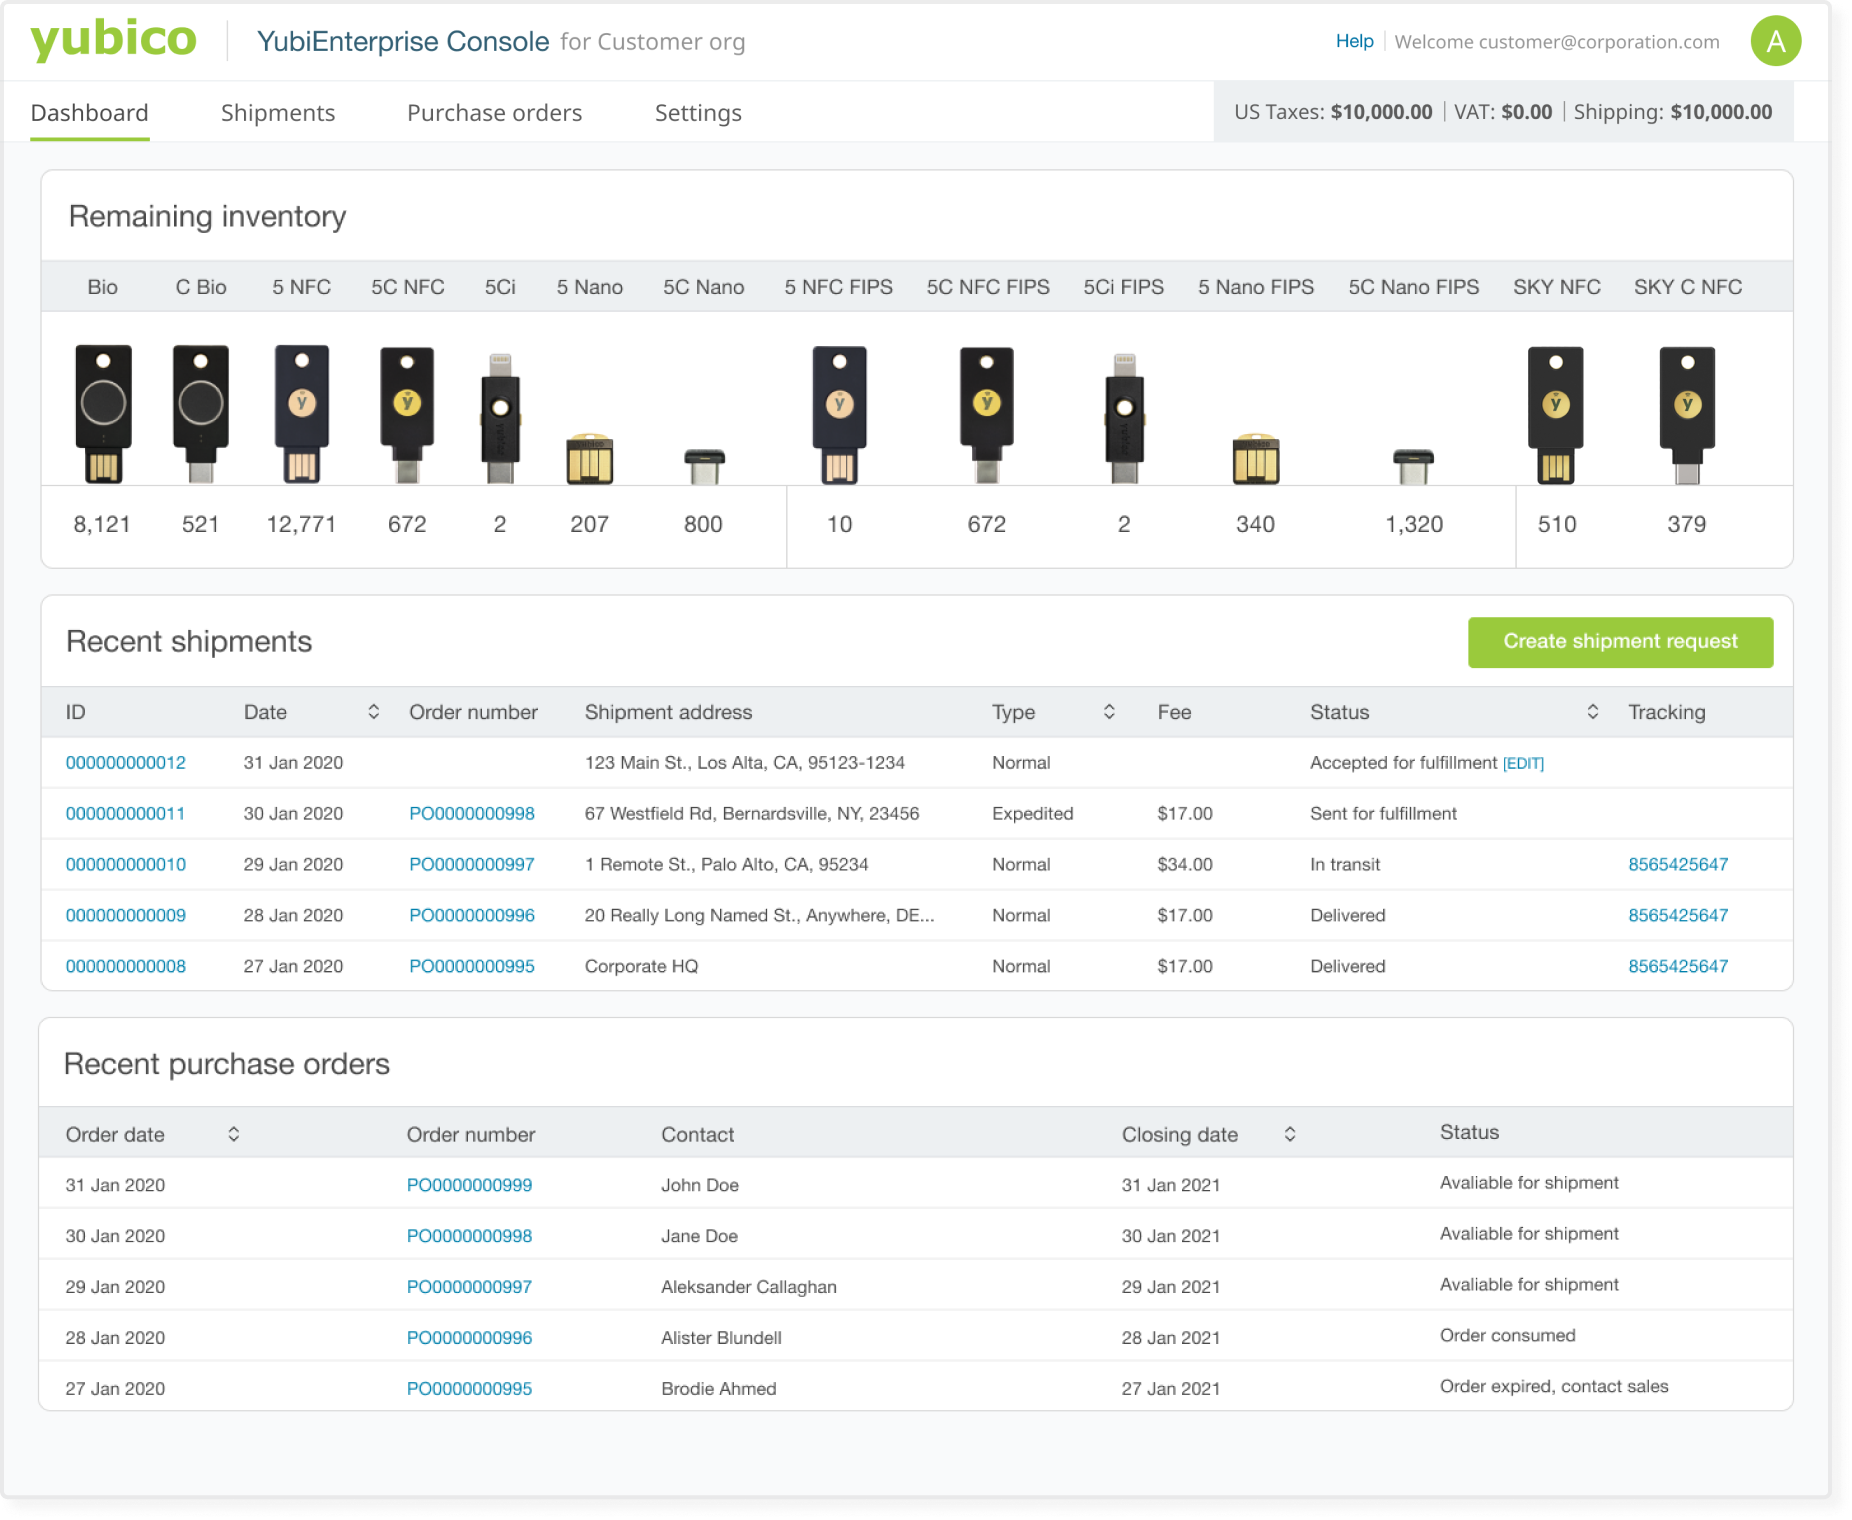Edit shipment accepted for fulfillment
This screenshot has width=1852, height=1520.
(x=1523, y=764)
